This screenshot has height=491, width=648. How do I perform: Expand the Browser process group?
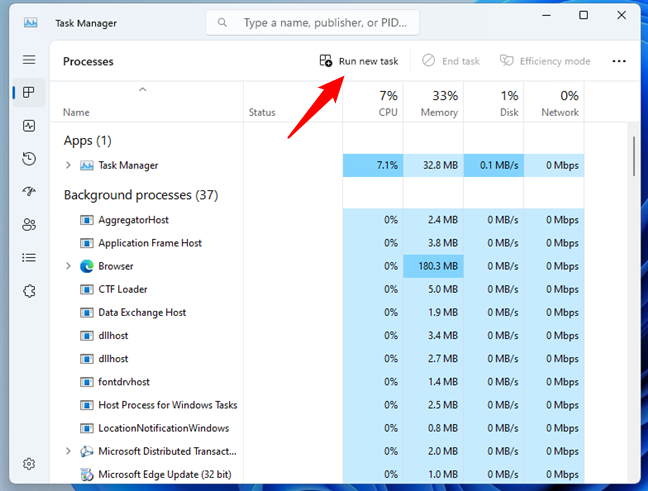[x=68, y=266]
